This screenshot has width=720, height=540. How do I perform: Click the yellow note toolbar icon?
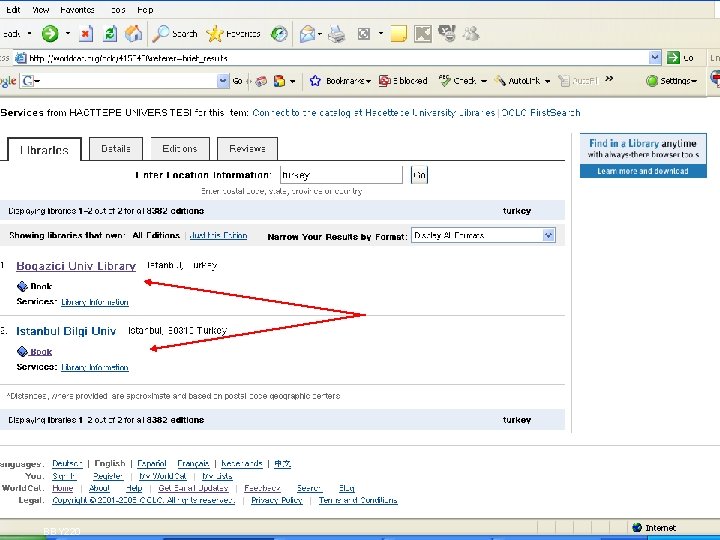click(398, 34)
